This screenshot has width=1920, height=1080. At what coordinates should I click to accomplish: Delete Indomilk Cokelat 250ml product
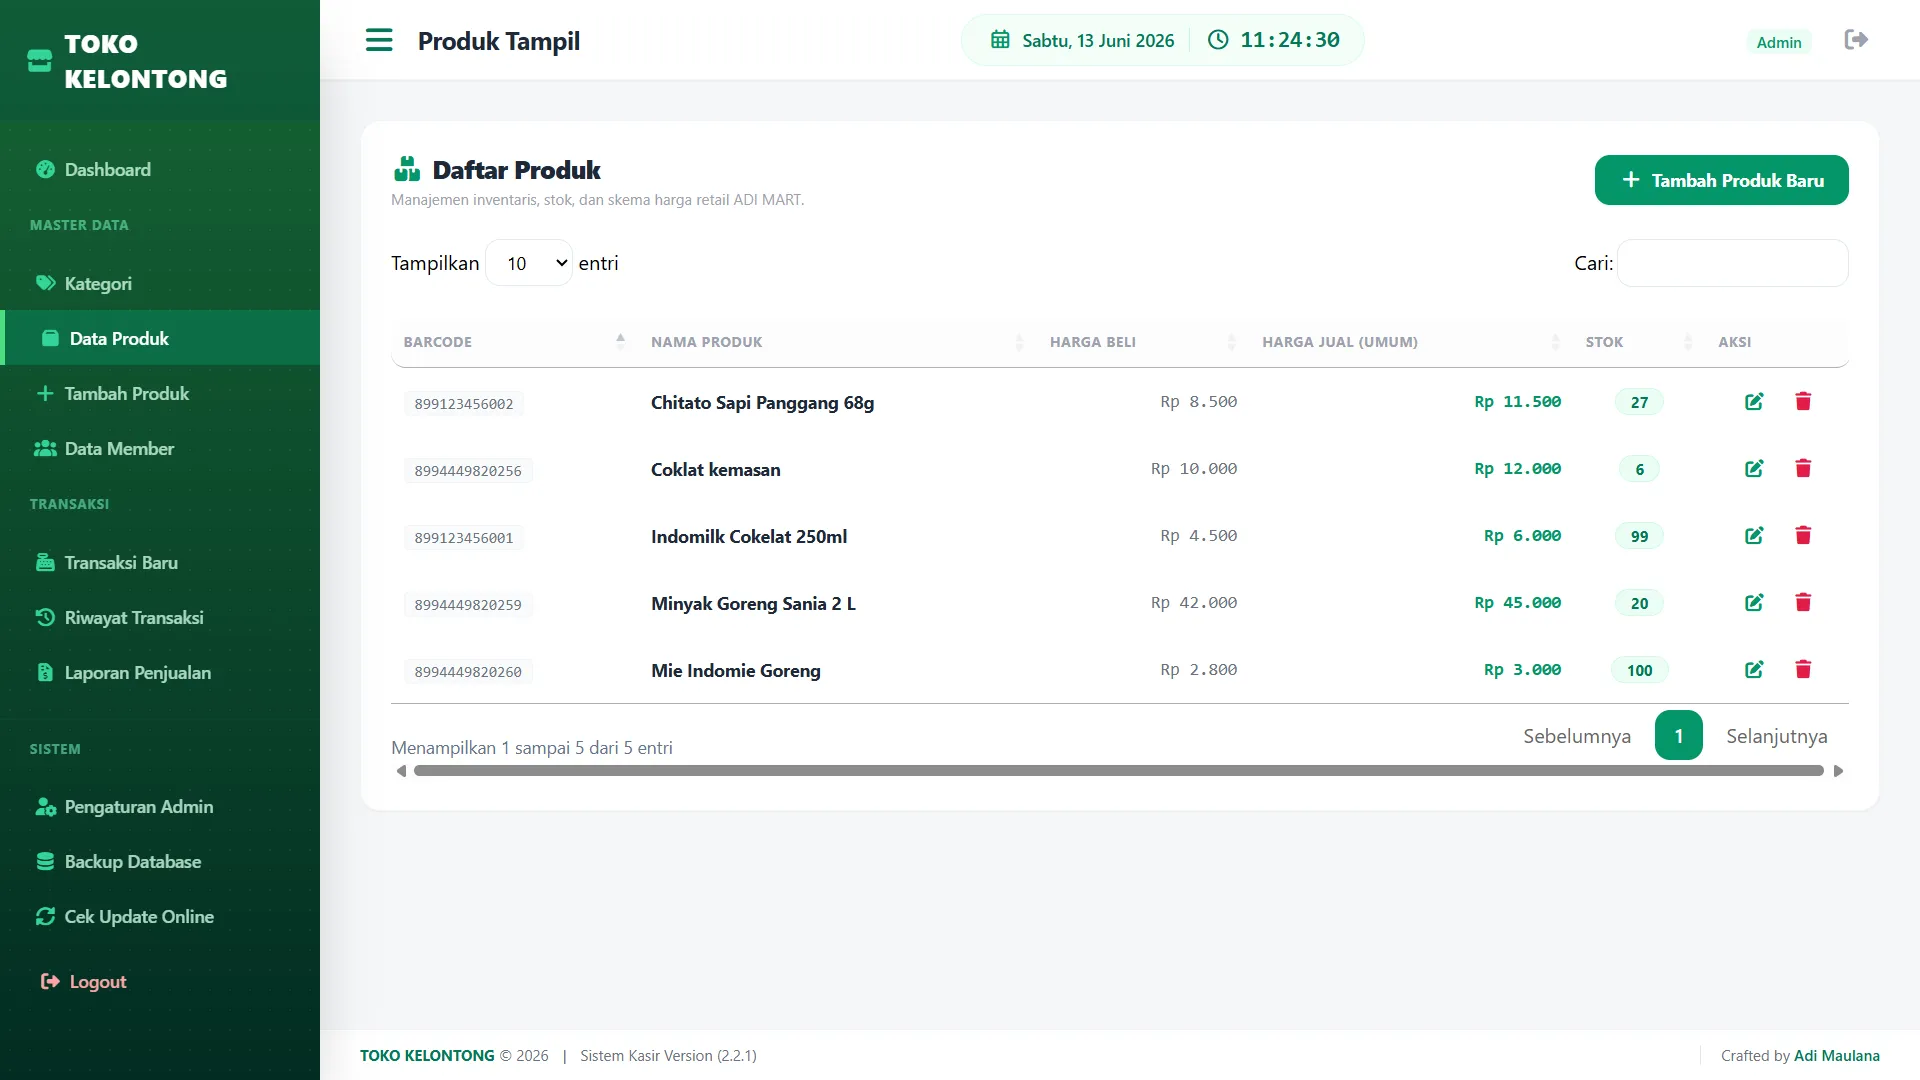point(1803,536)
